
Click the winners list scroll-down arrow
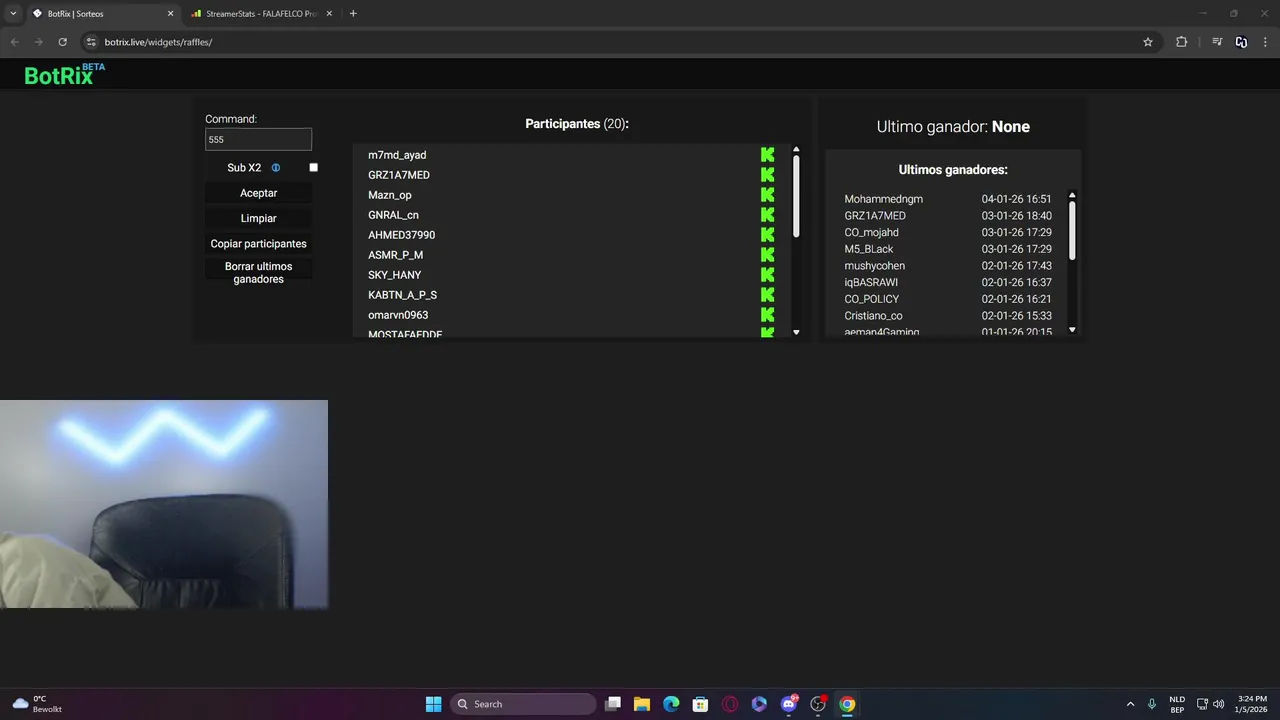click(x=1072, y=330)
